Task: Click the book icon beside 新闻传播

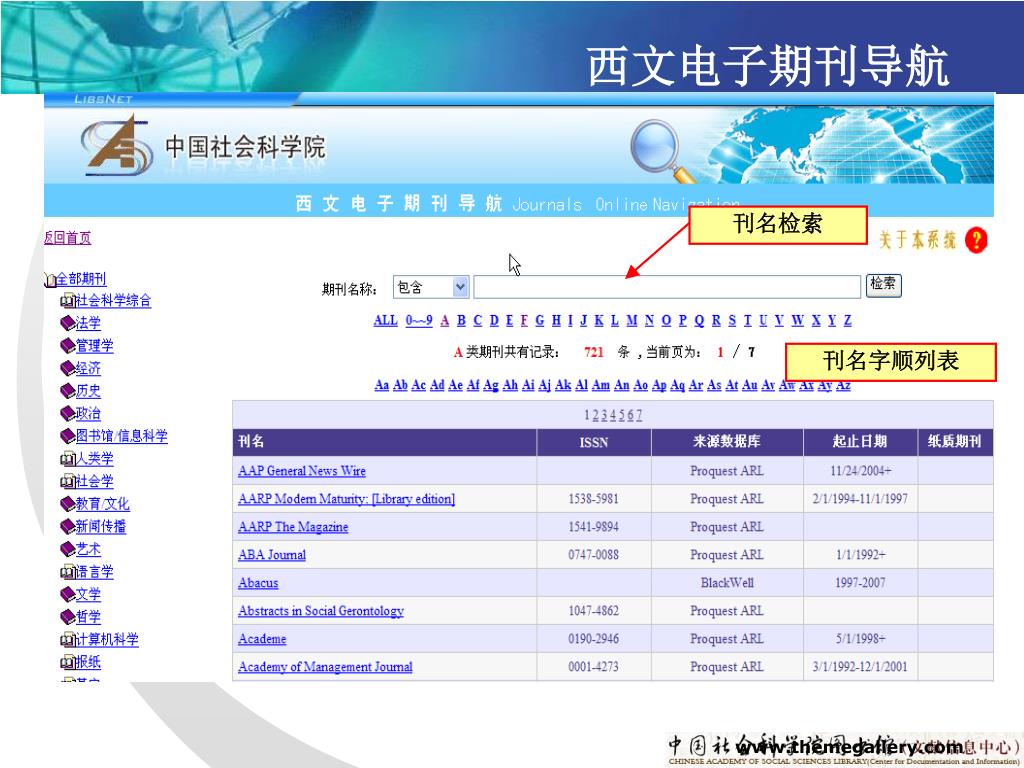Action: click(x=67, y=526)
